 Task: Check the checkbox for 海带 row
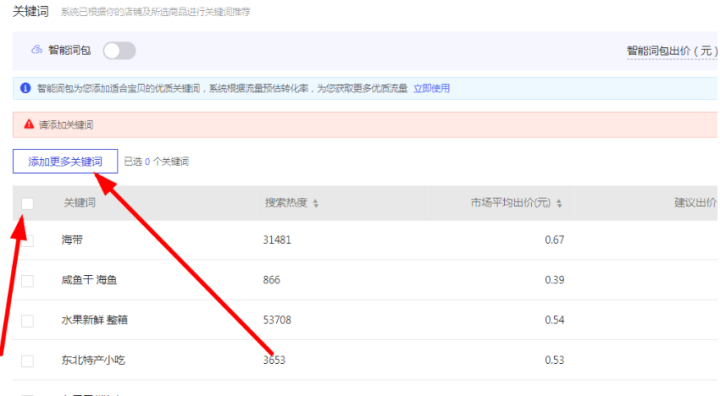(28, 240)
